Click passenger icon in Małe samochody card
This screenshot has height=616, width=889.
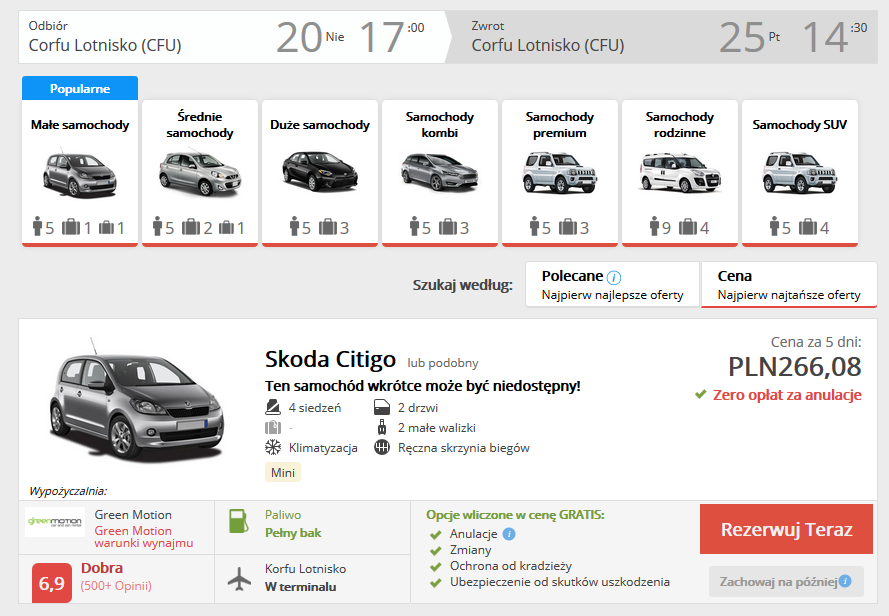[37, 226]
